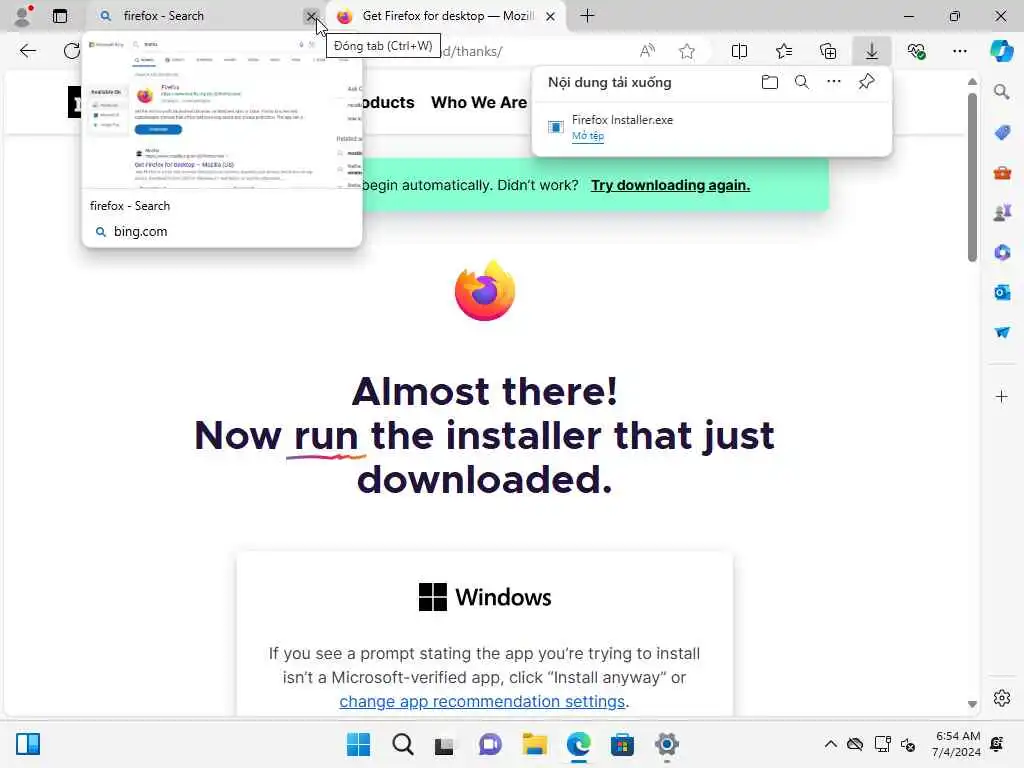Click the Read aloud icon
The image size is (1024, 768).
pos(647,51)
